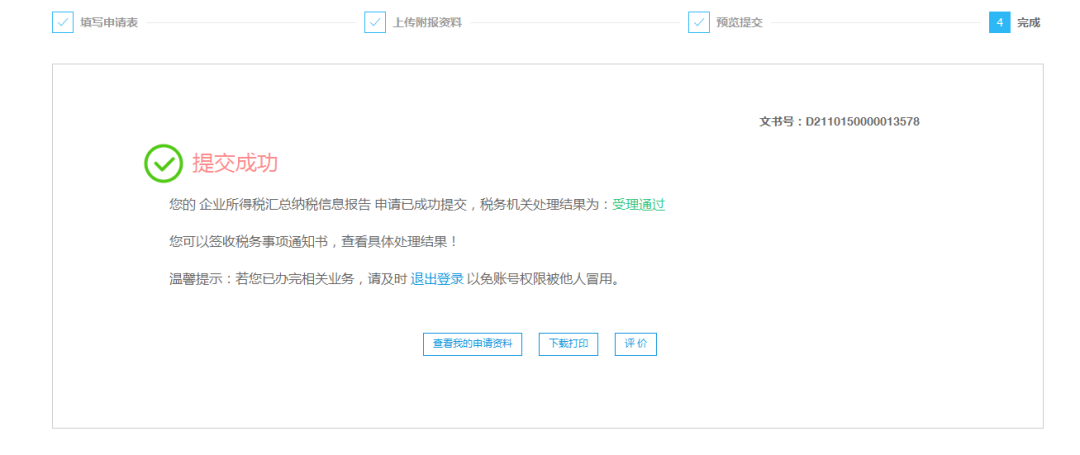Image resolution: width=1080 pixels, height=455 pixels.
Task: Select the 预览提交 step label
Action: pos(739,23)
